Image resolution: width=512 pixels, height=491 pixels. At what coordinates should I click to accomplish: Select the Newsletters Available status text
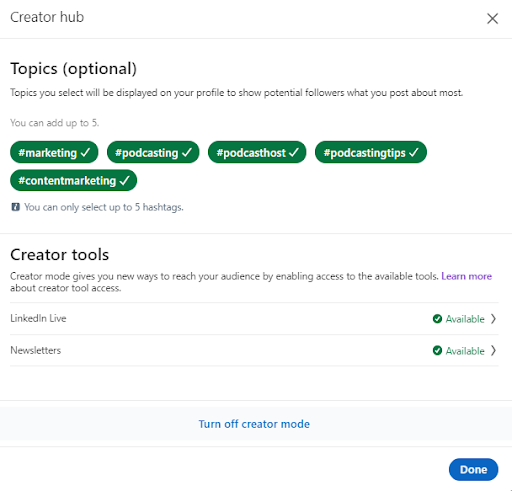465,351
